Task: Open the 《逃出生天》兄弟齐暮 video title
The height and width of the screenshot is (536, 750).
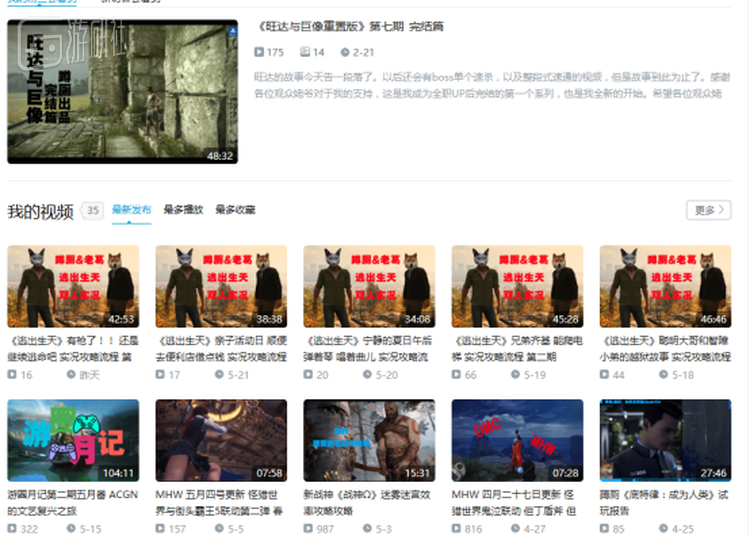Action: 518,349
